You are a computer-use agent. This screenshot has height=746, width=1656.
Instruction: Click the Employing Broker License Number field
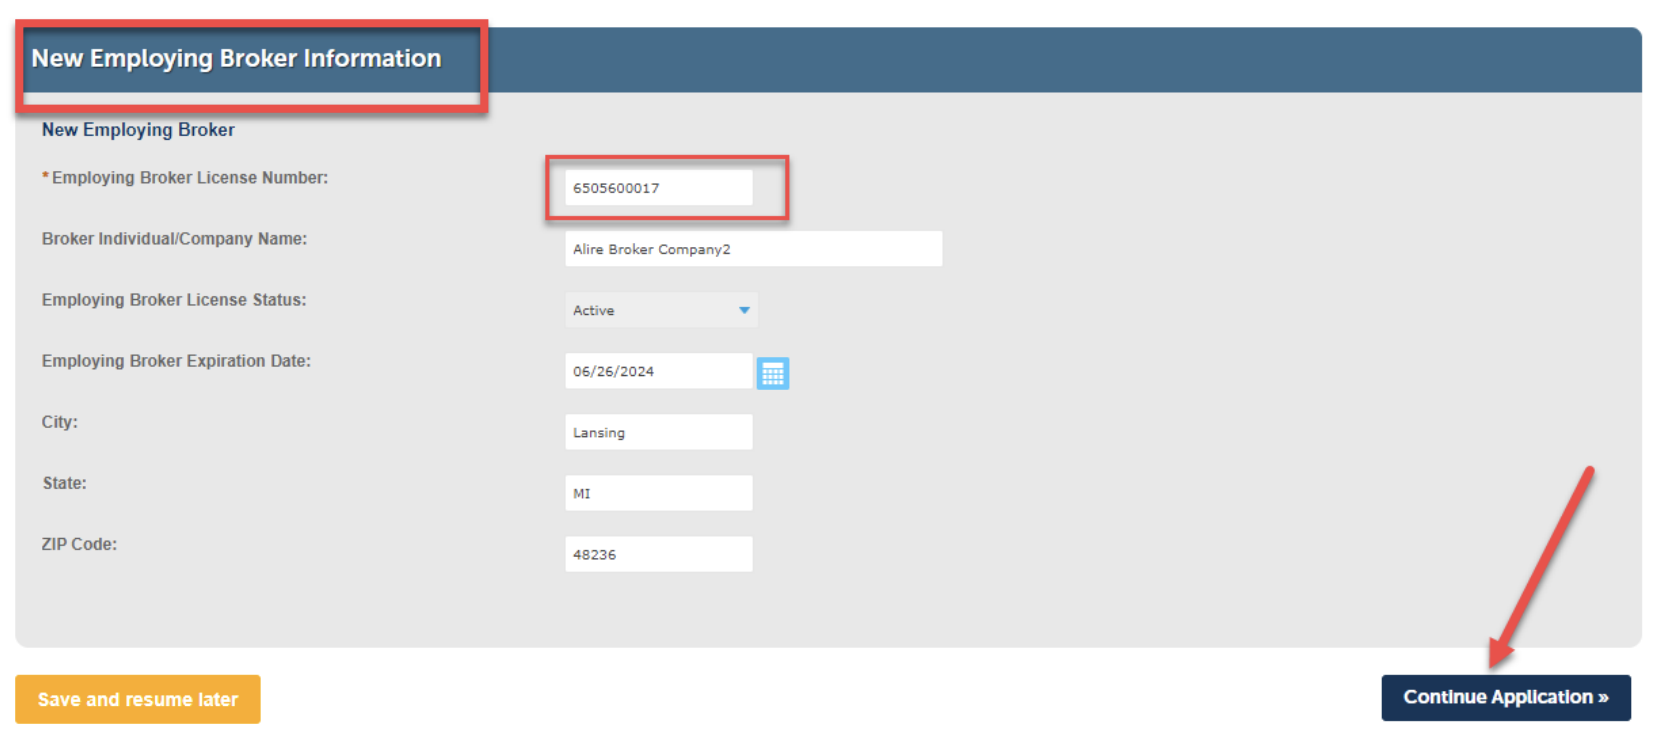tap(659, 187)
